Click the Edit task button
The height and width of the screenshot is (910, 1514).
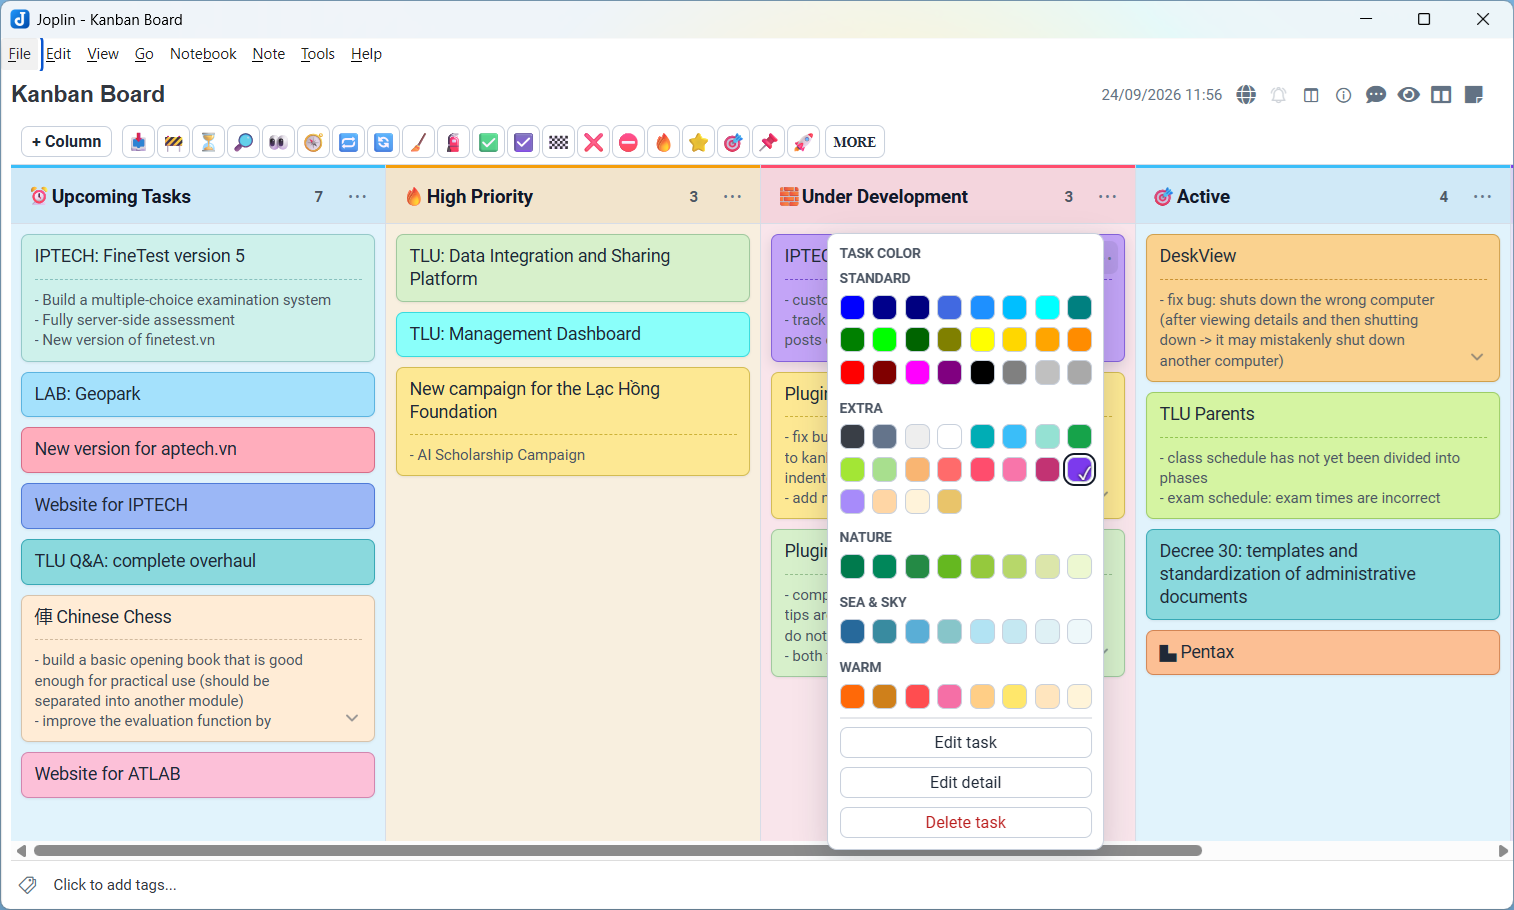965,742
